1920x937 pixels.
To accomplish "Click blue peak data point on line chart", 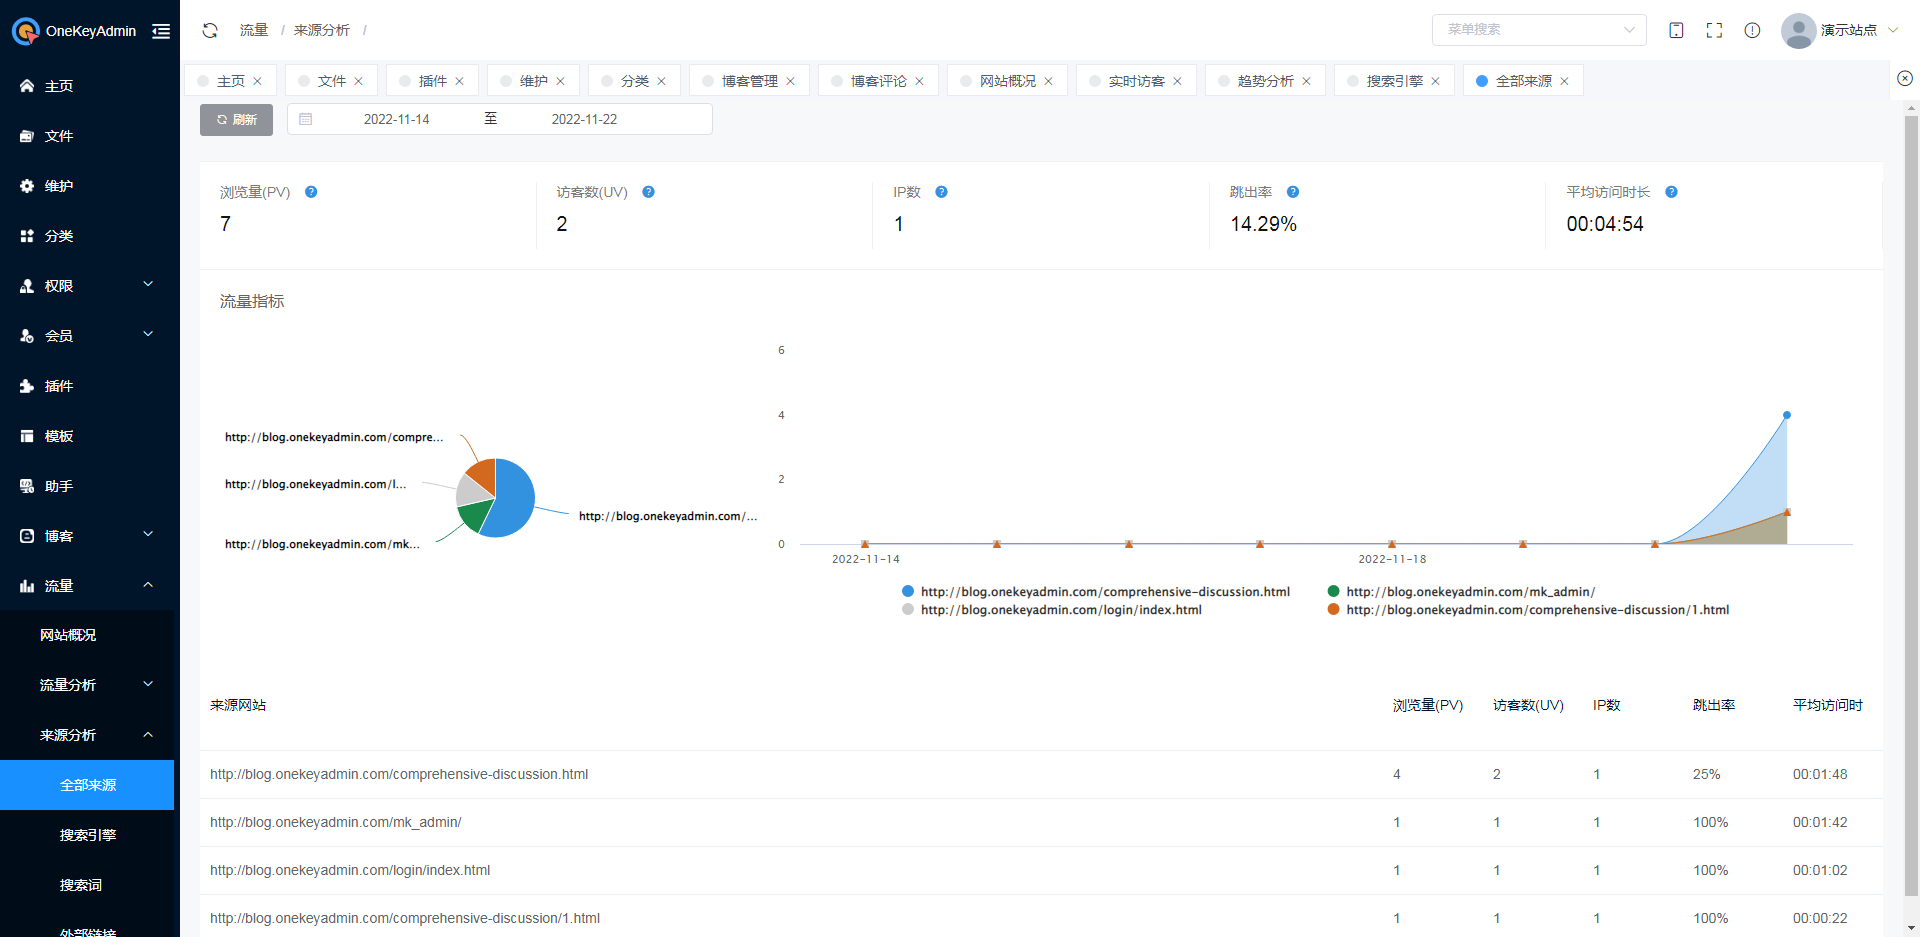I will [x=1787, y=415].
